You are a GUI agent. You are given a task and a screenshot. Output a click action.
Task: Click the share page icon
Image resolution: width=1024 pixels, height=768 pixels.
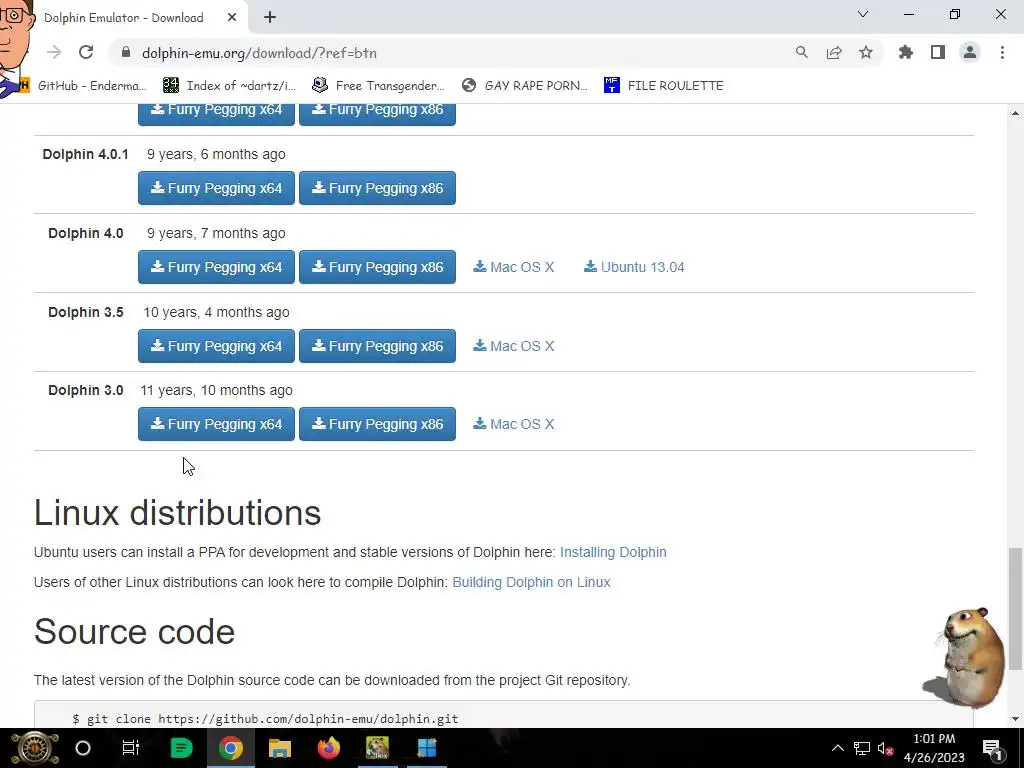click(834, 53)
